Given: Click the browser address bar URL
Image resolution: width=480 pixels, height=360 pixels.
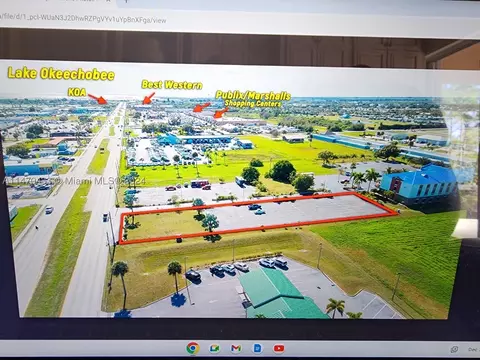Looking at the screenshot, I should coord(83,19).
